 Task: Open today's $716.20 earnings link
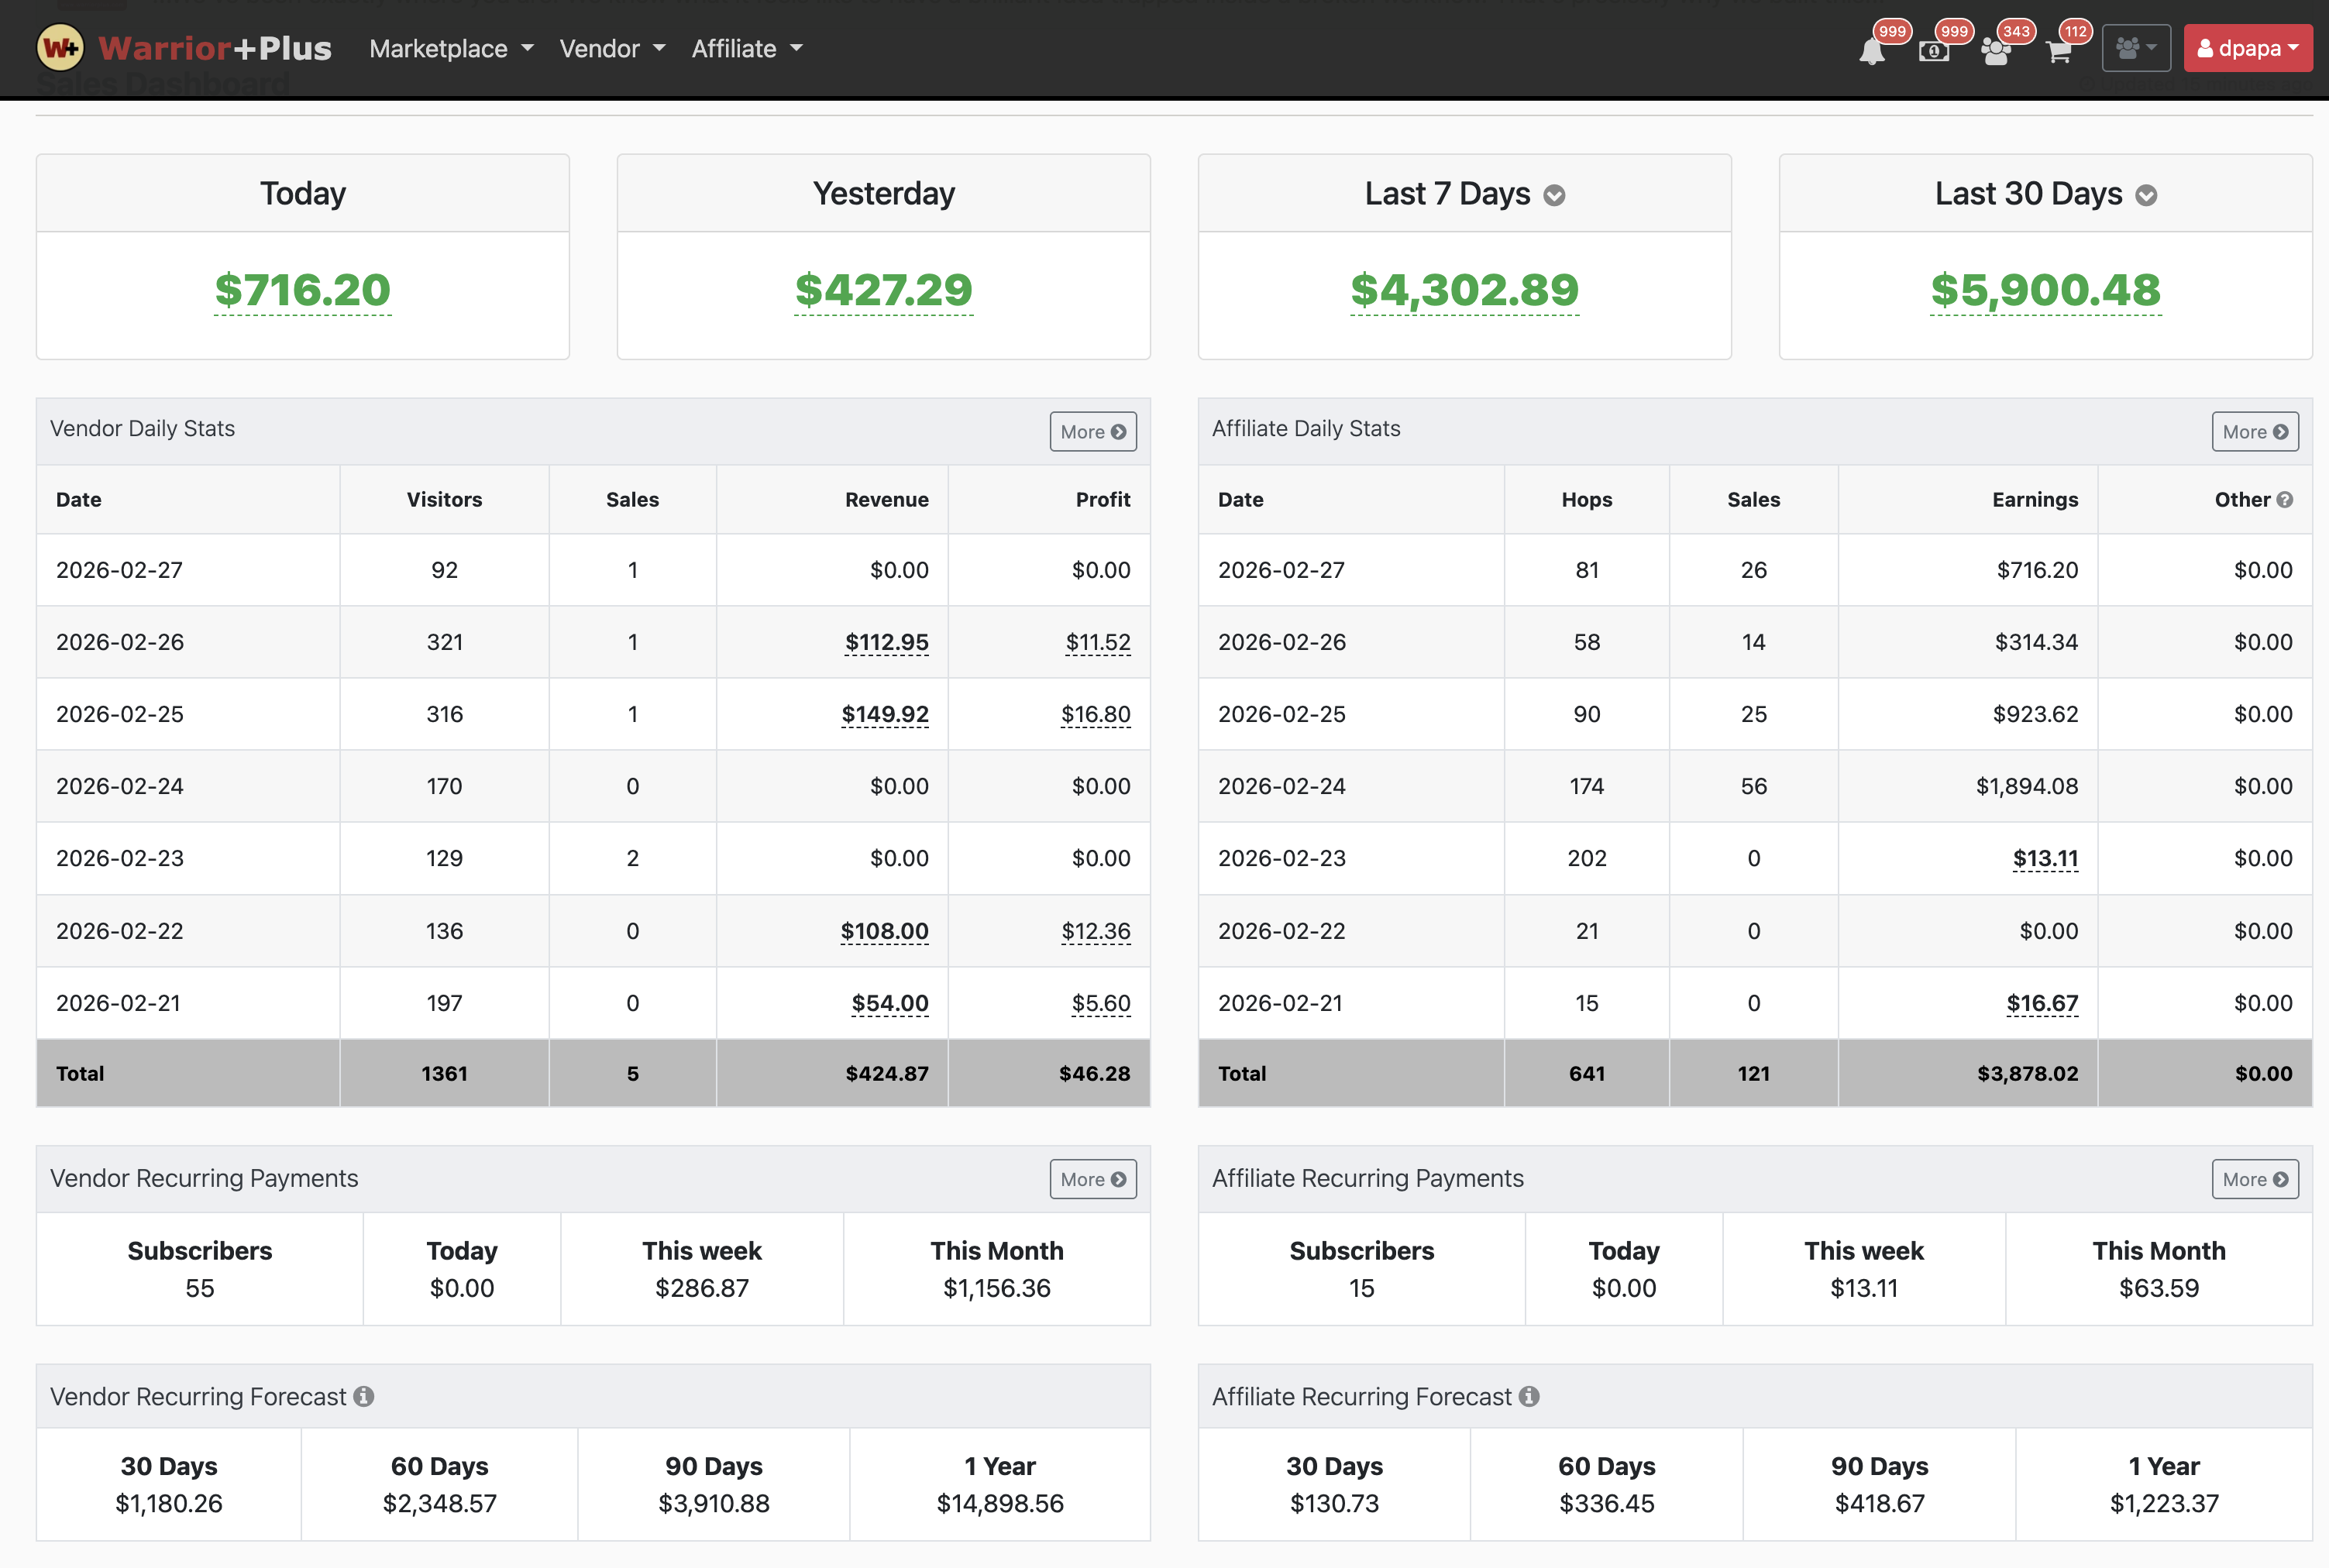302,291
